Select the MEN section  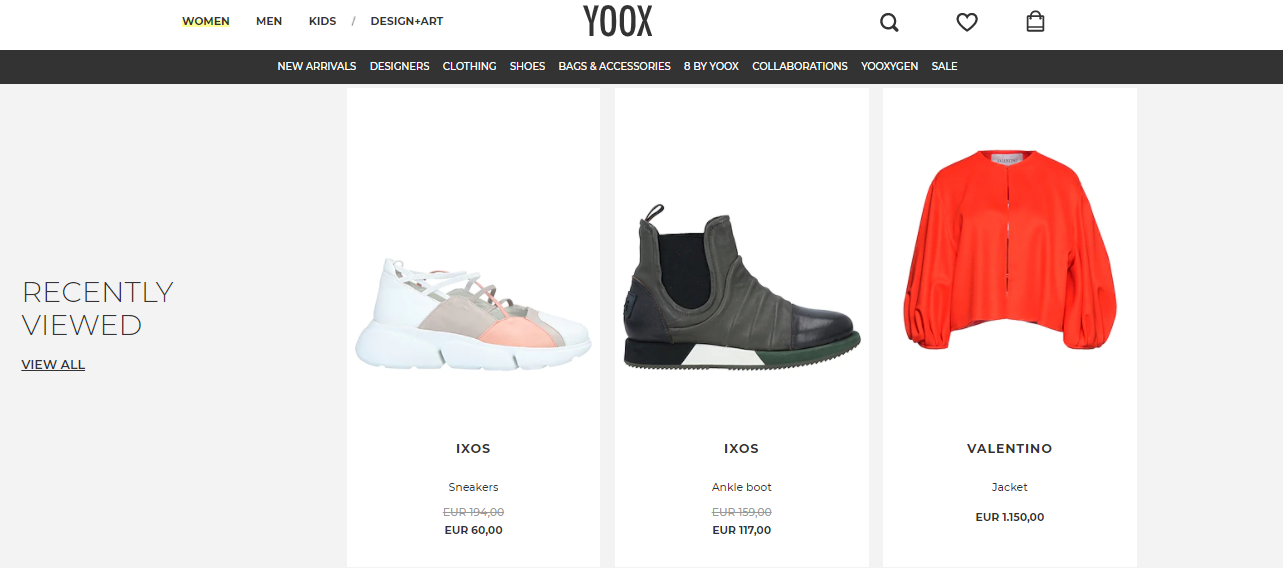coord(269,21)
